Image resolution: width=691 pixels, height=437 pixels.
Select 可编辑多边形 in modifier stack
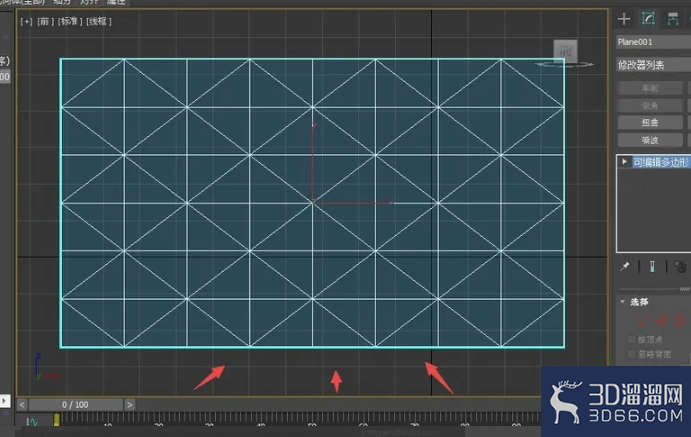pyautogui.click(x=661, y=162)
